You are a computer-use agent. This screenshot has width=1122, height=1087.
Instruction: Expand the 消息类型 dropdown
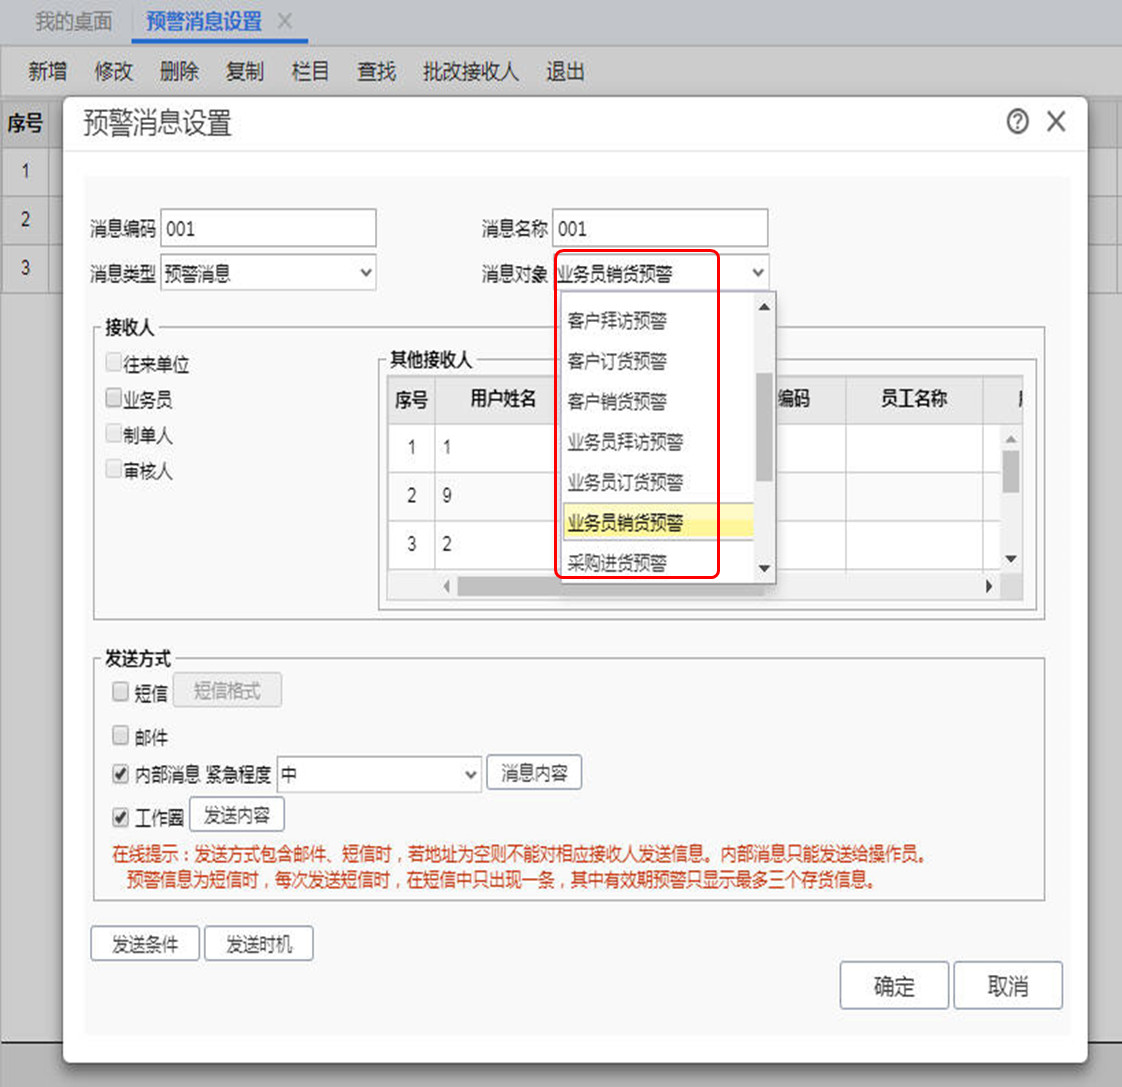(366, 273)
